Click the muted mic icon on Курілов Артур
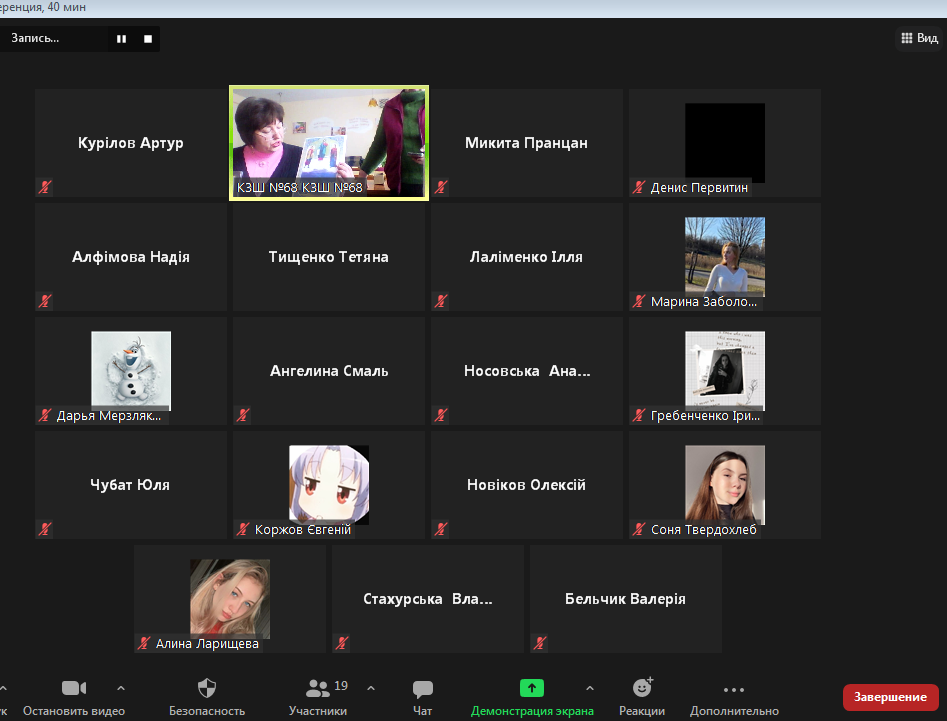 (45, 187)
